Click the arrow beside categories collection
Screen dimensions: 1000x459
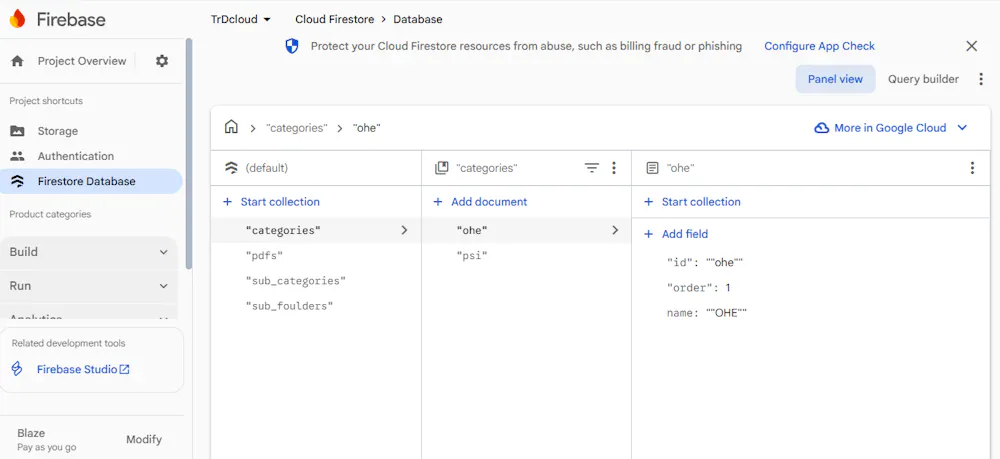pos(404,230)
